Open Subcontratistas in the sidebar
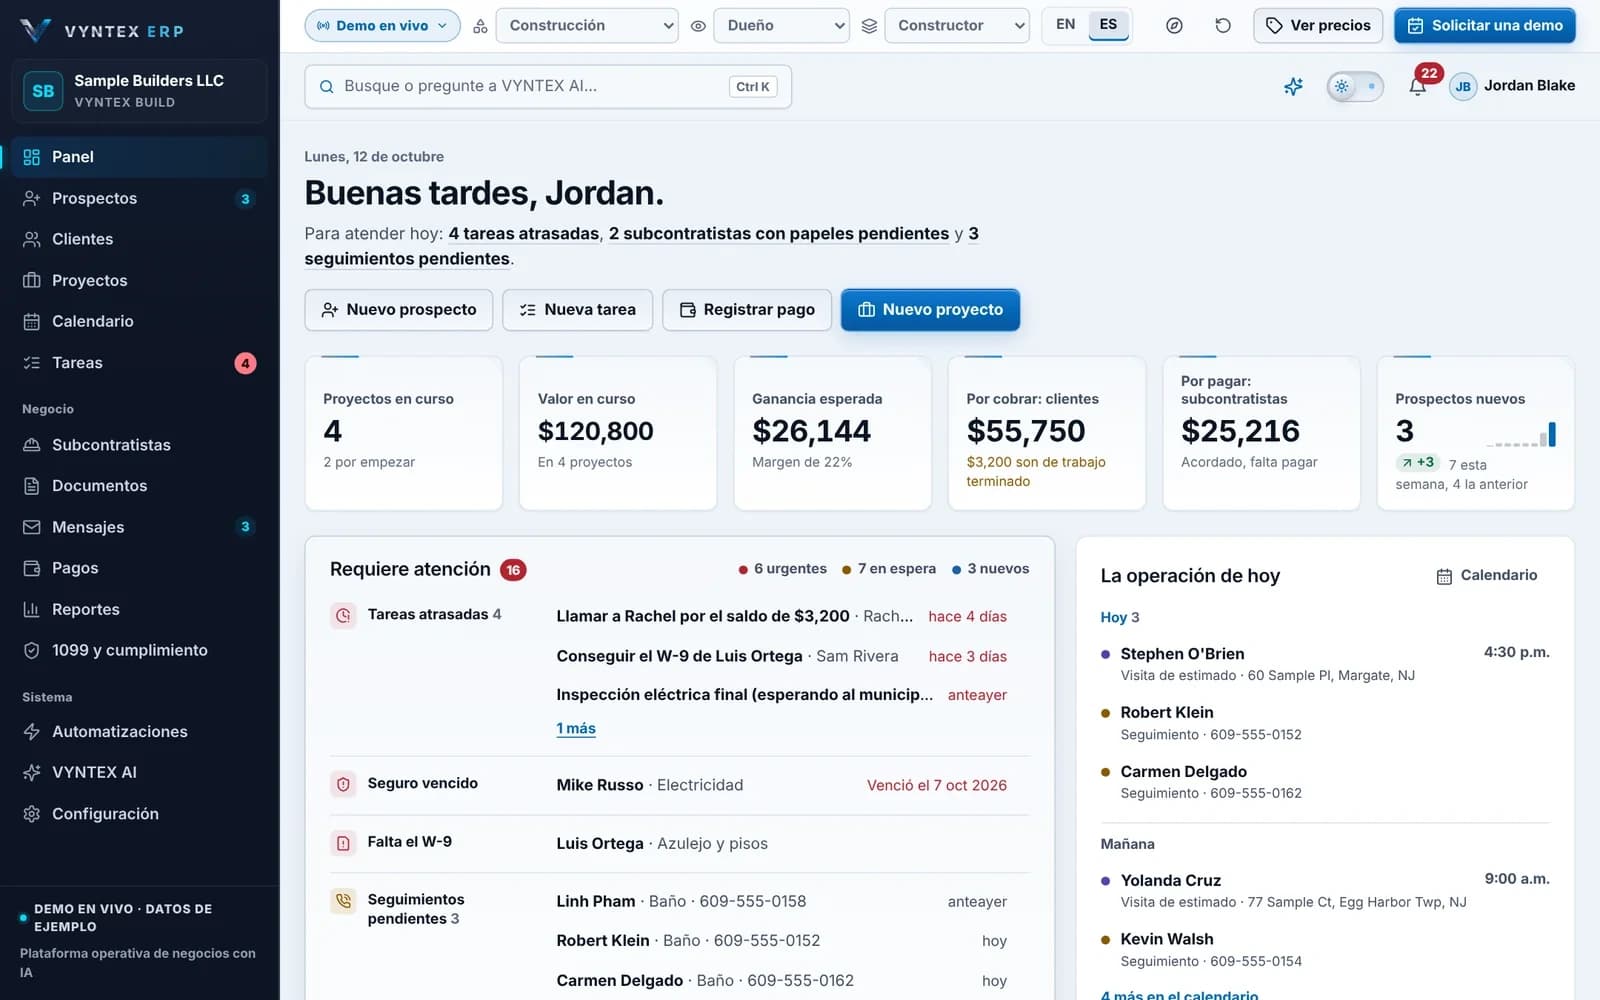The width and height of the screenshot is (1600, 1000). tap(139, 445)
